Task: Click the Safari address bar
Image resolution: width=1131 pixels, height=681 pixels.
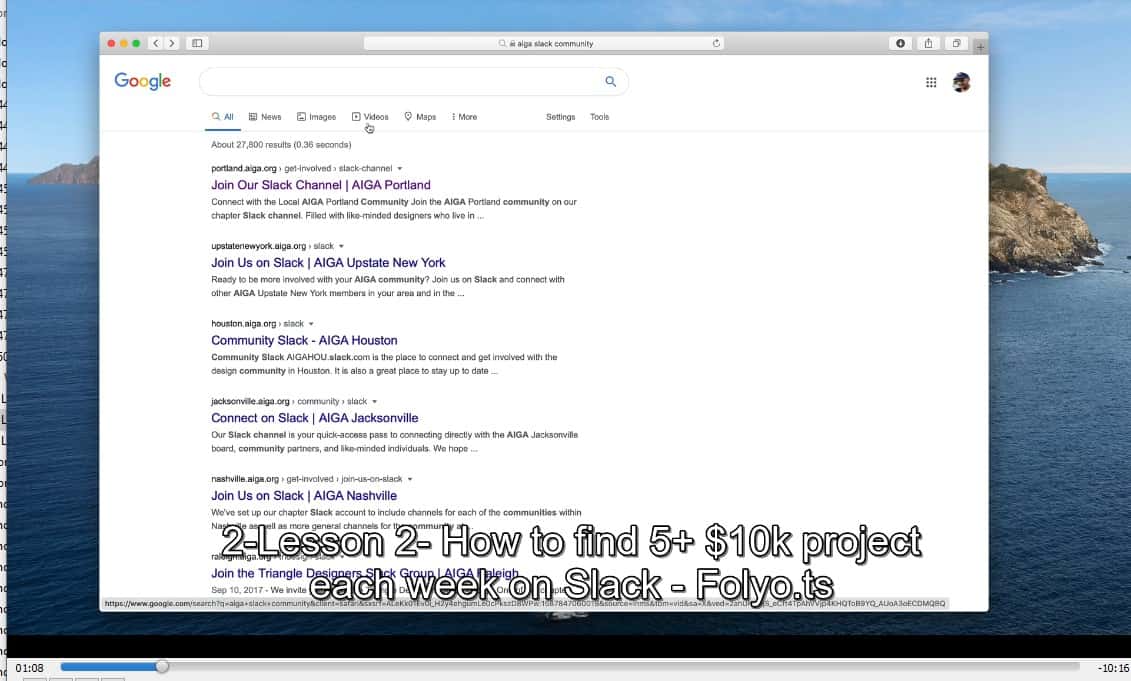Action: 544,43
